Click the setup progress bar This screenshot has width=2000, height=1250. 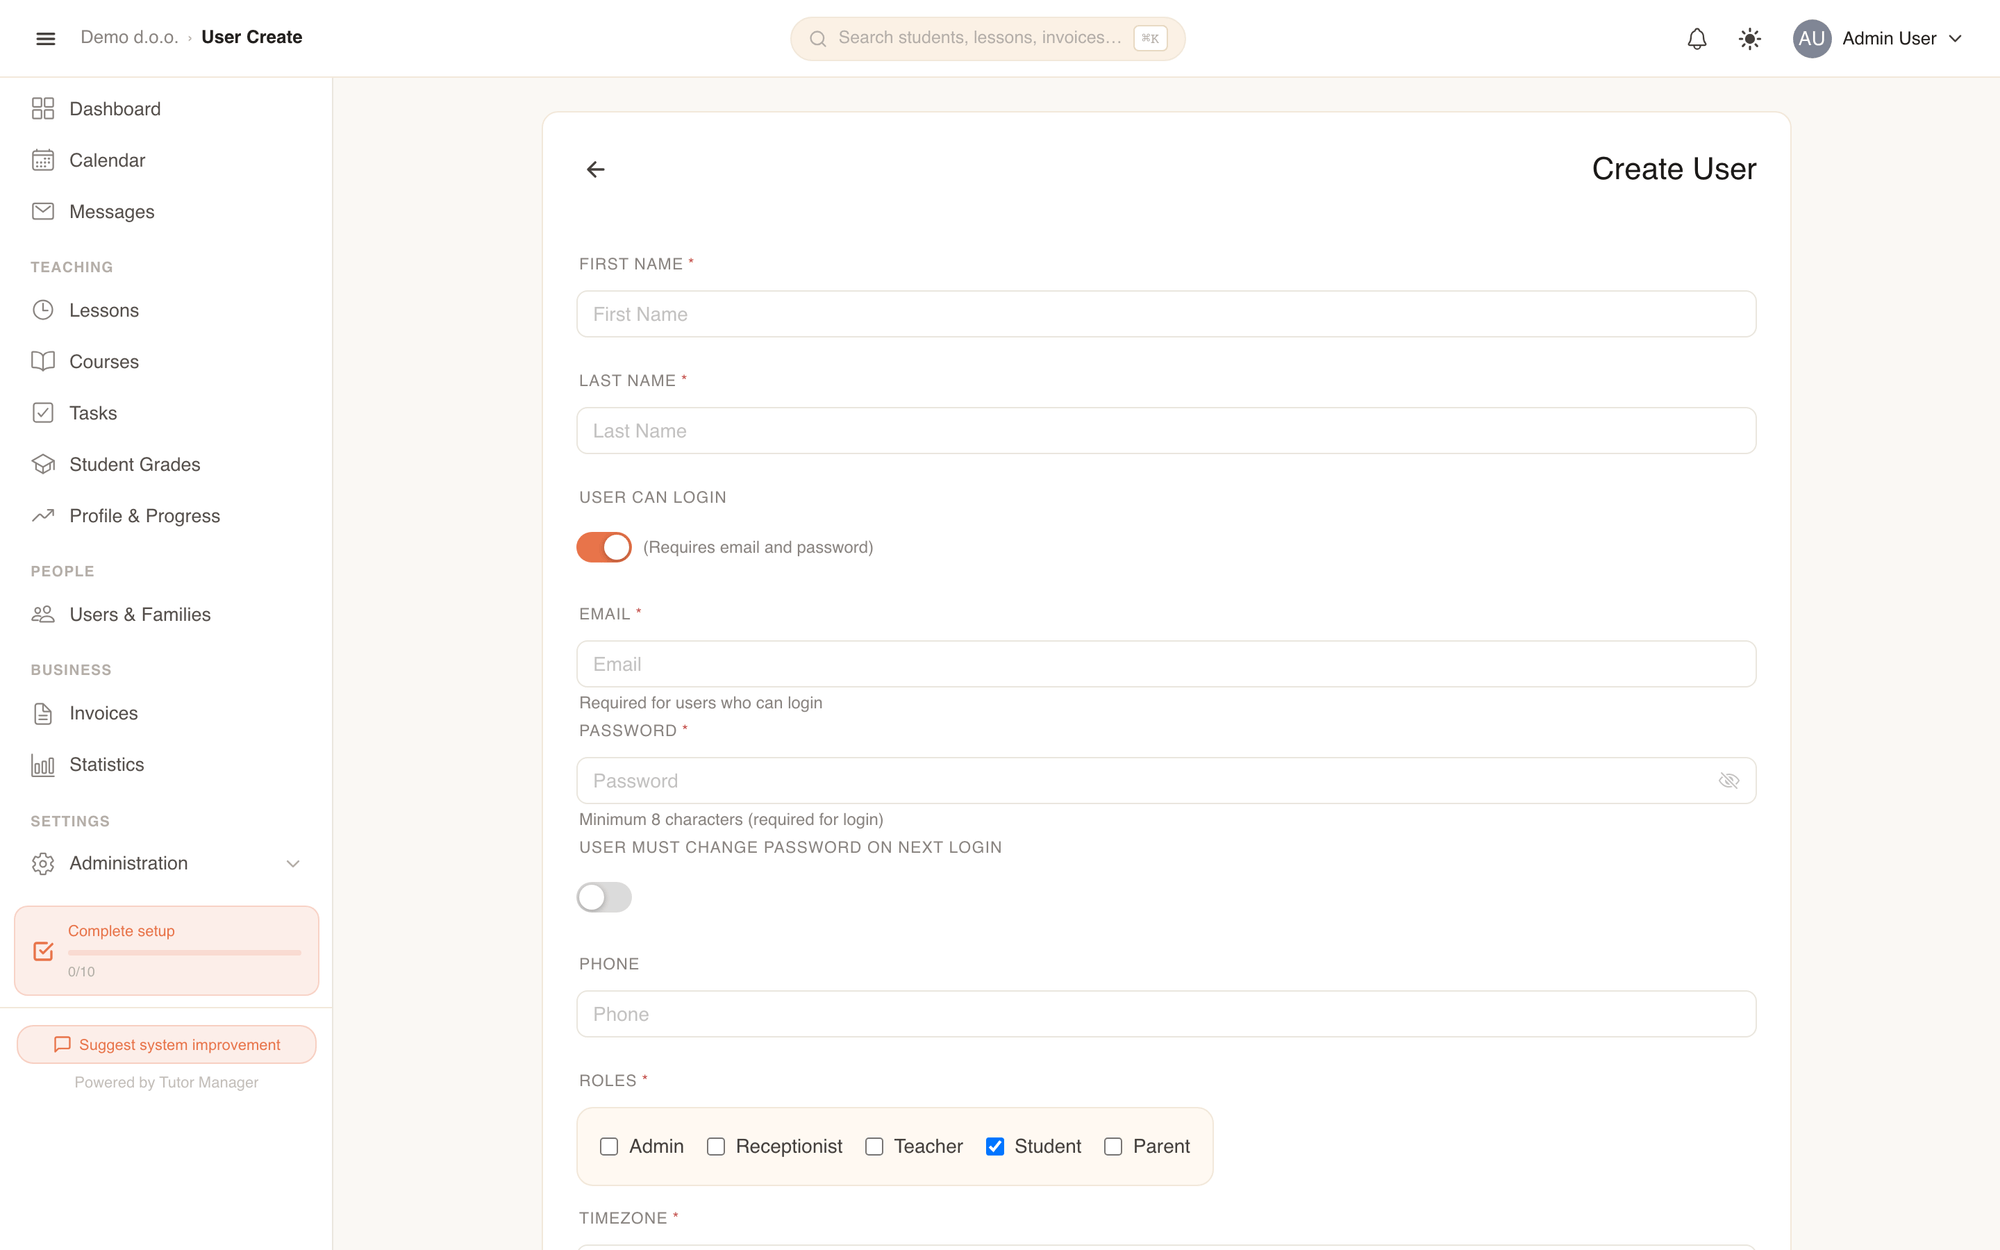184,953
